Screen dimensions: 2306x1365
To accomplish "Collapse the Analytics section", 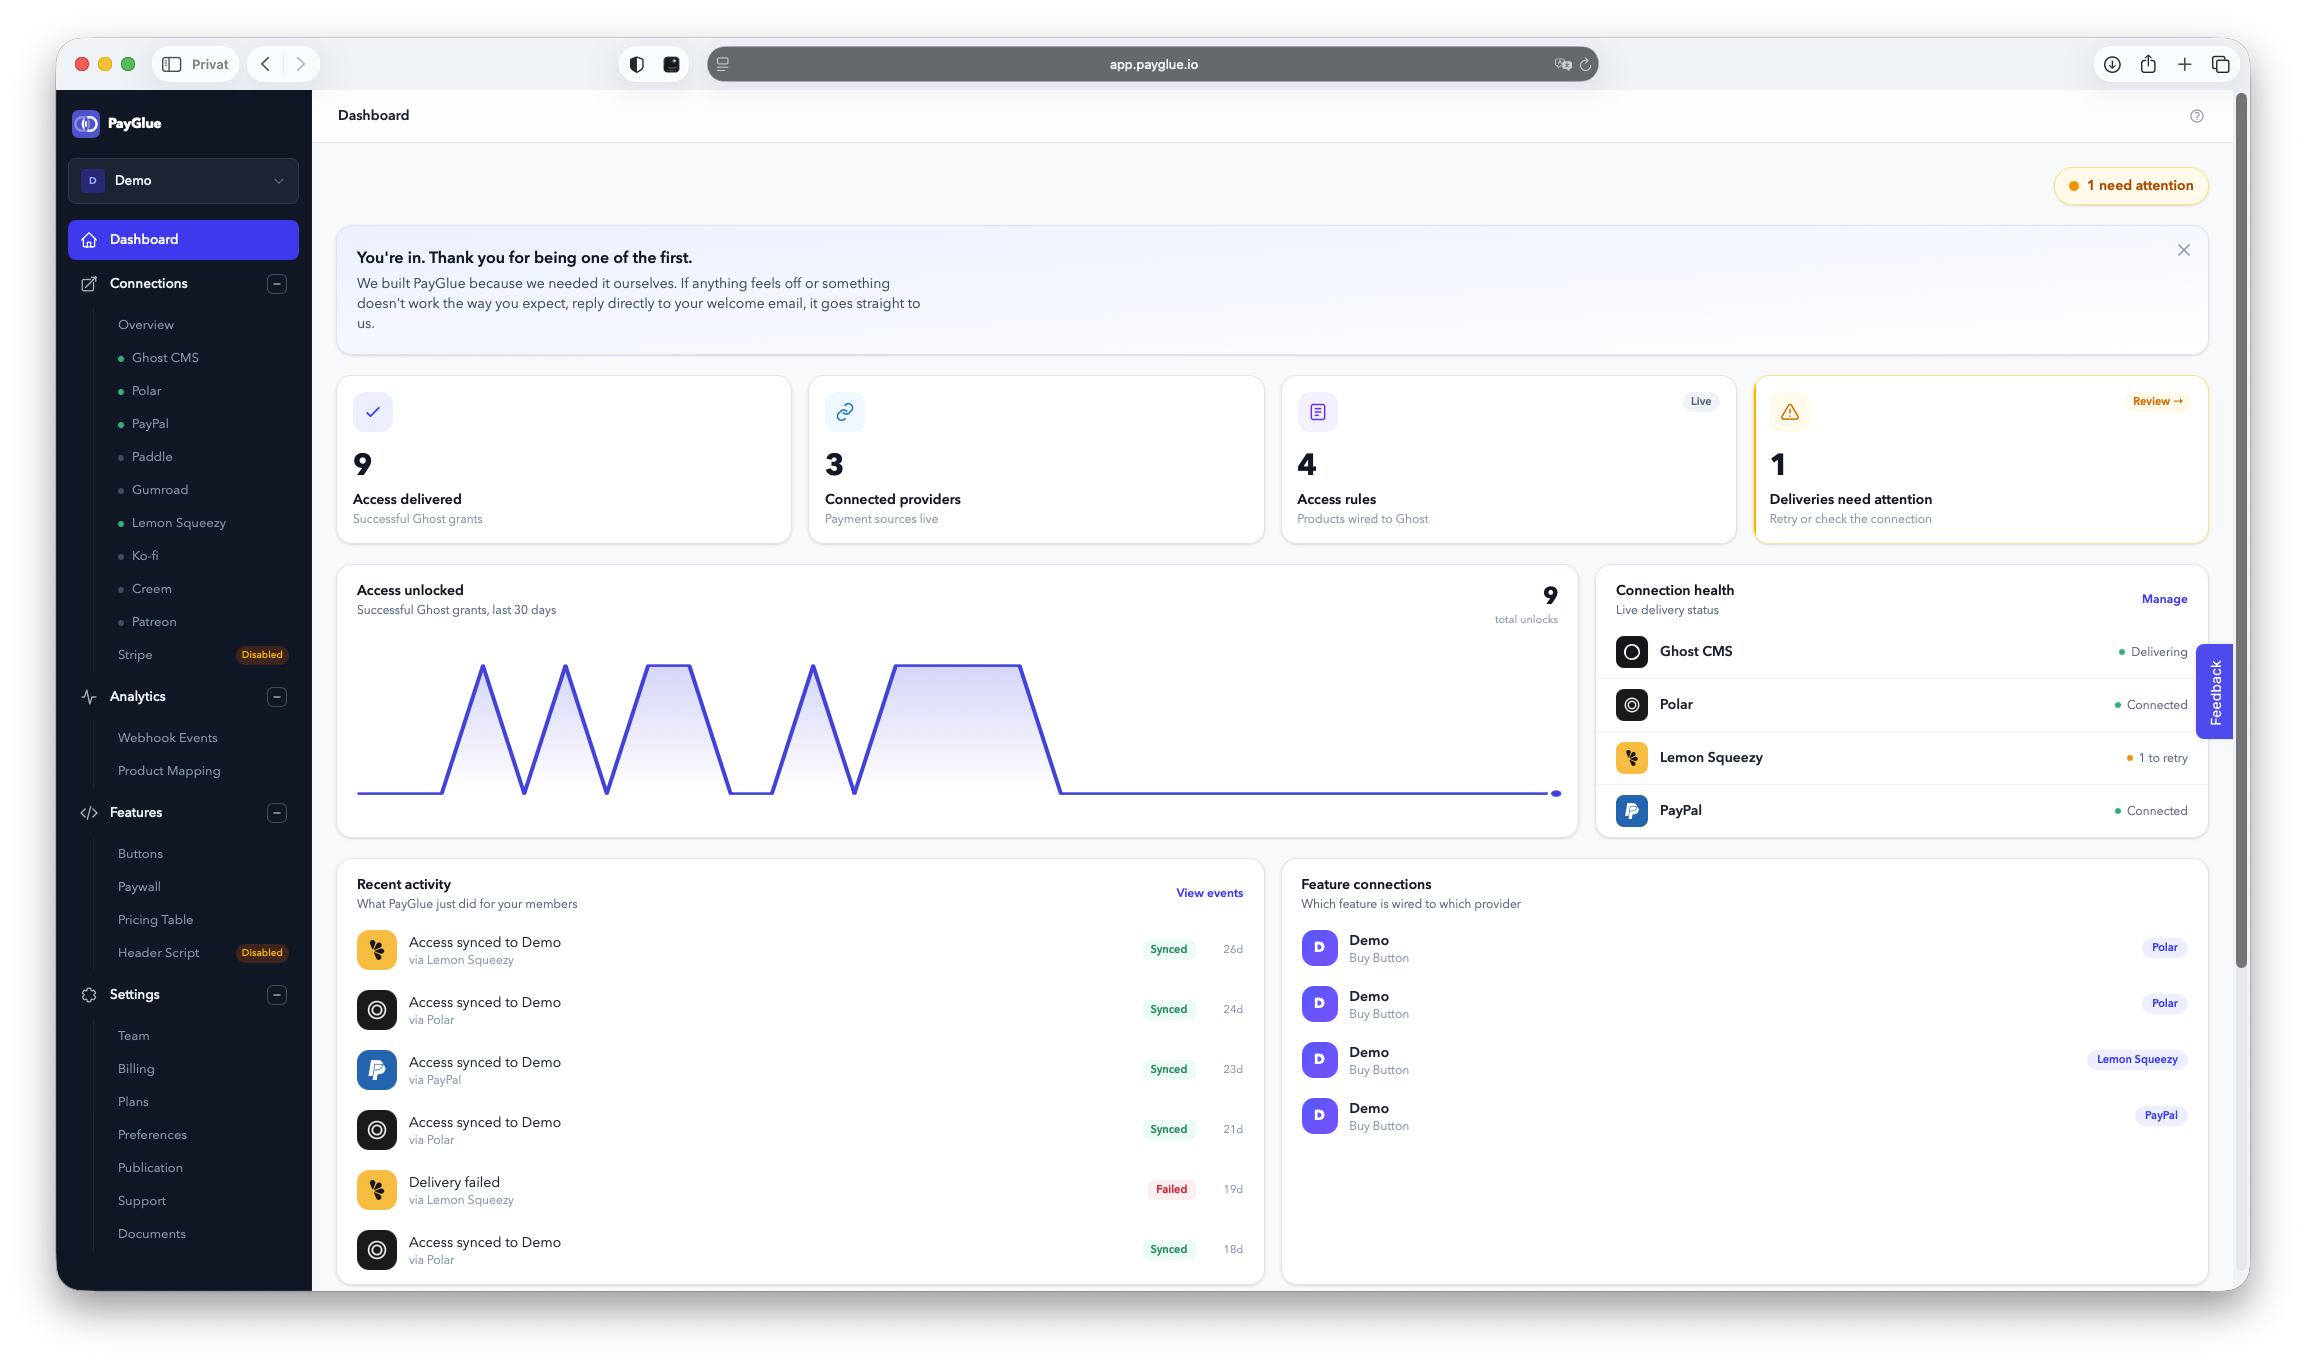I will (x=278, y=697).
